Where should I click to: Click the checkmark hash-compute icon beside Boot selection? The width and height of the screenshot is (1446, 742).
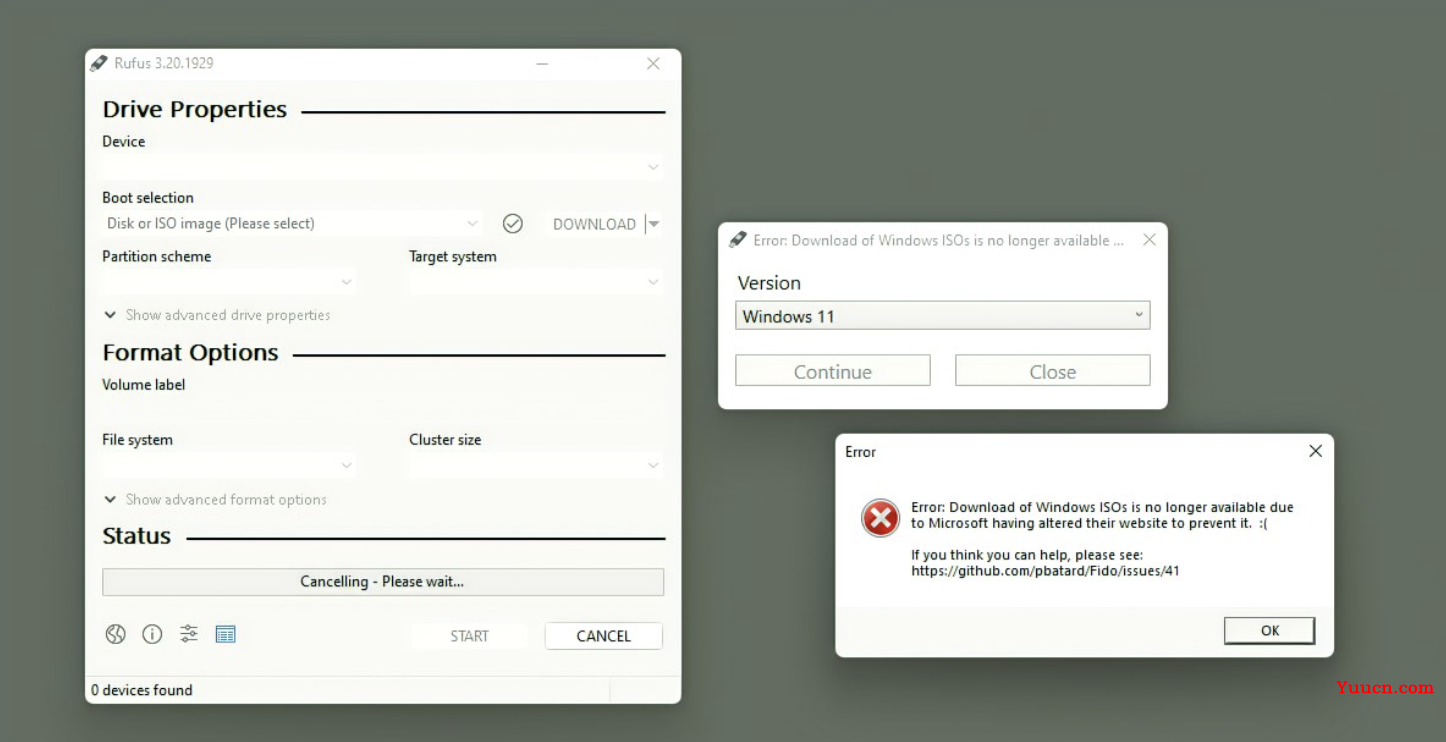[x=513, y=223]
